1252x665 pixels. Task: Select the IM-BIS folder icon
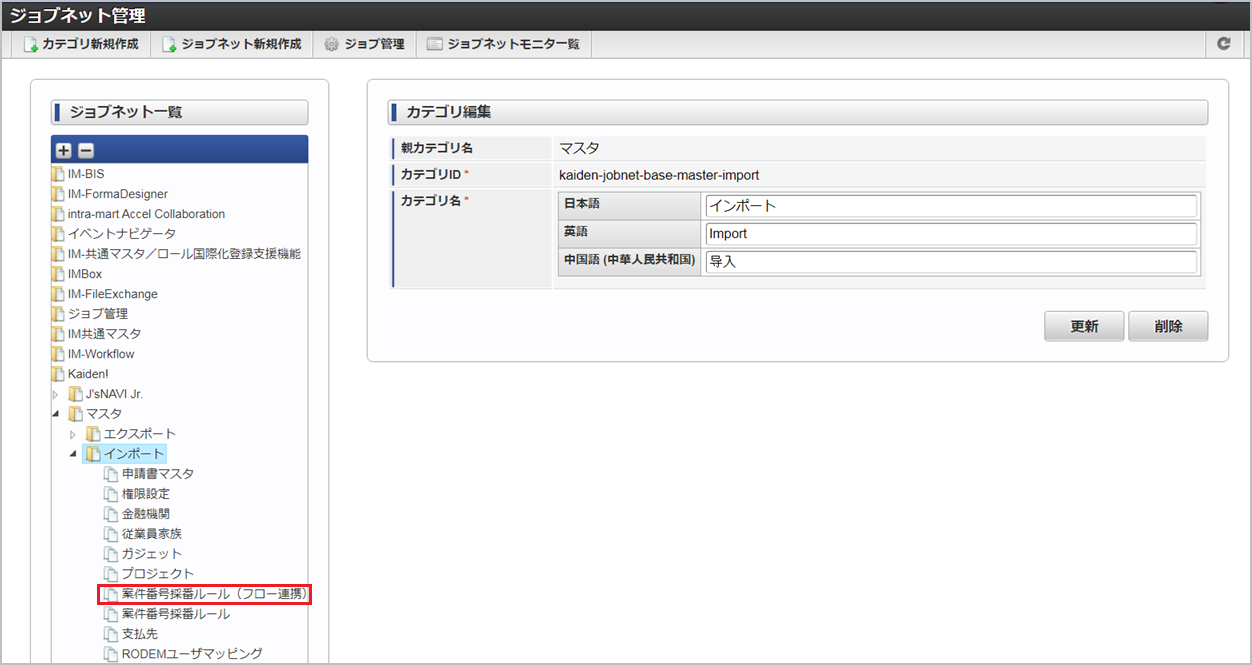coord(58,174)
